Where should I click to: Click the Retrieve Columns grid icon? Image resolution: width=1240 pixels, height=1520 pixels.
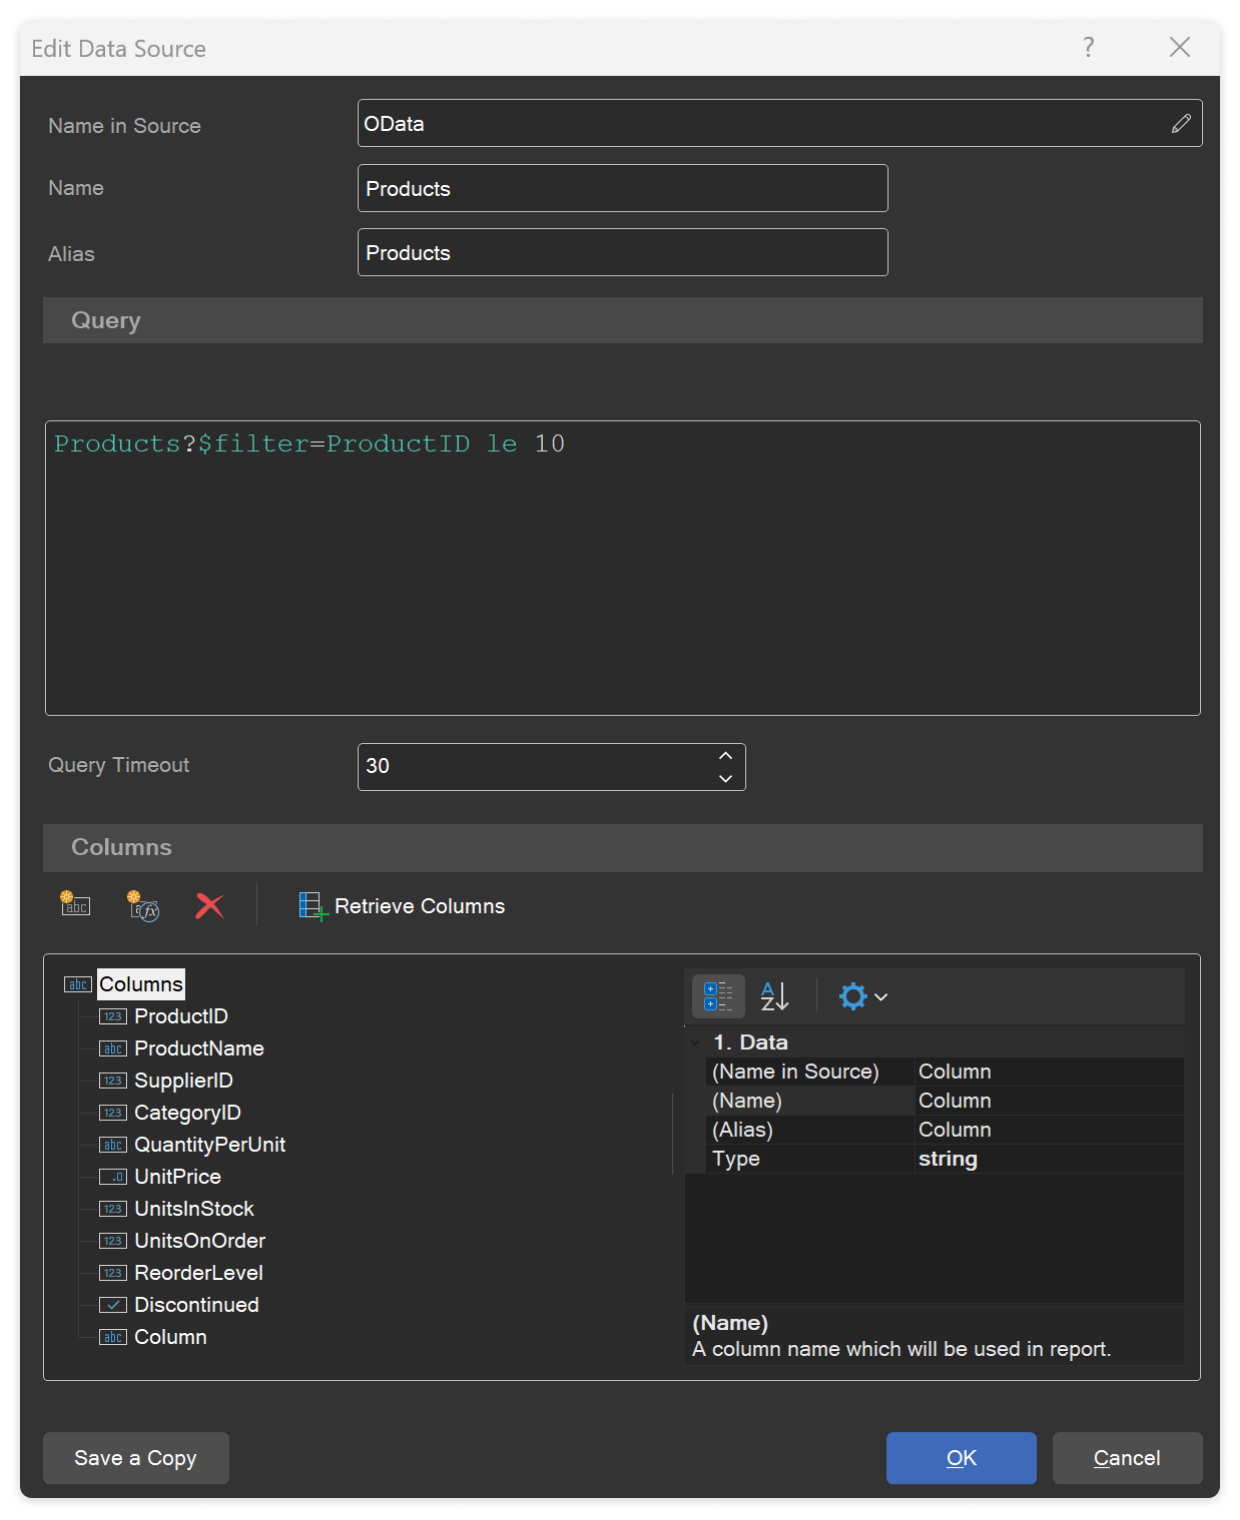coord(311,905)
